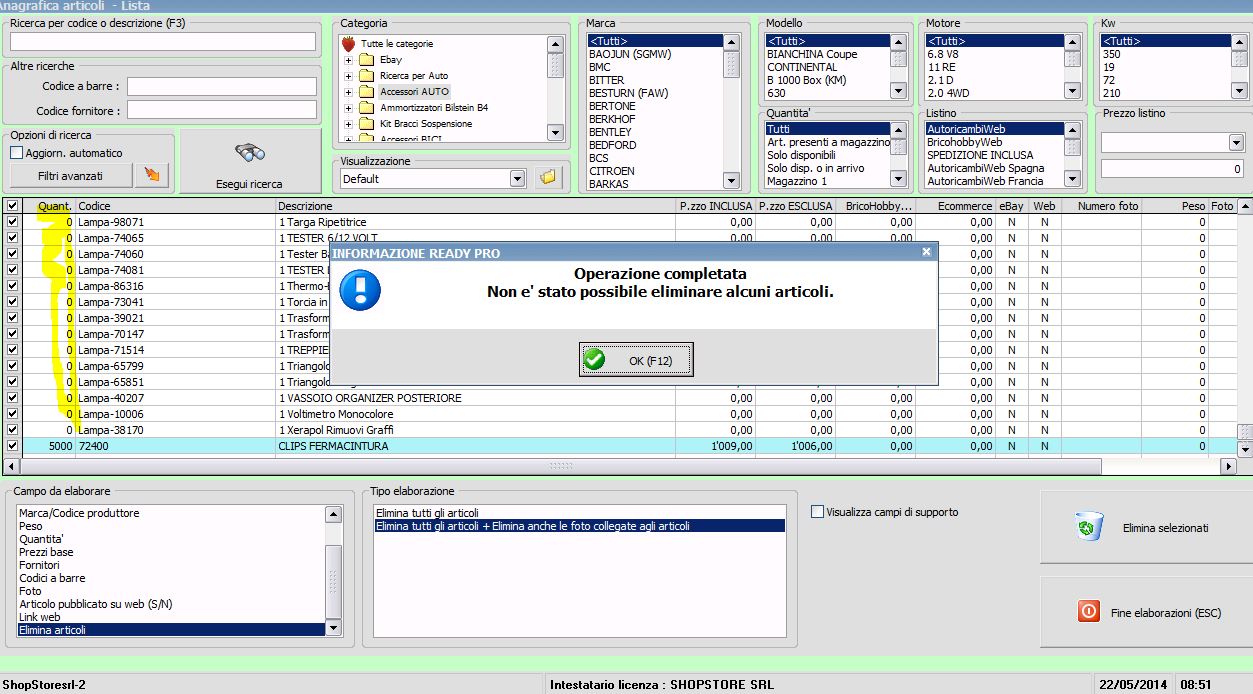Click the Prezzo listino numeric field showing 0
Viewport: 1253px width, 694px height.
[x=1172, y=169]
